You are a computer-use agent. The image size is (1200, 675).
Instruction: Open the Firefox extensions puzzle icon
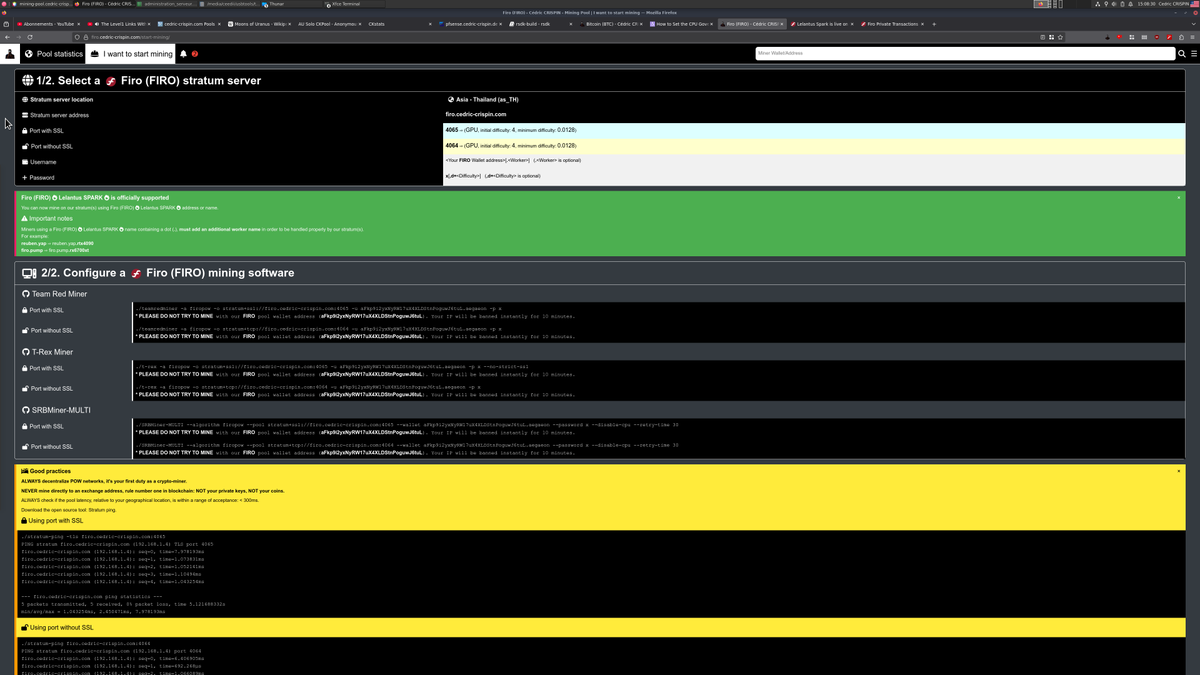pyautogui.click(x=1181, y=37)
